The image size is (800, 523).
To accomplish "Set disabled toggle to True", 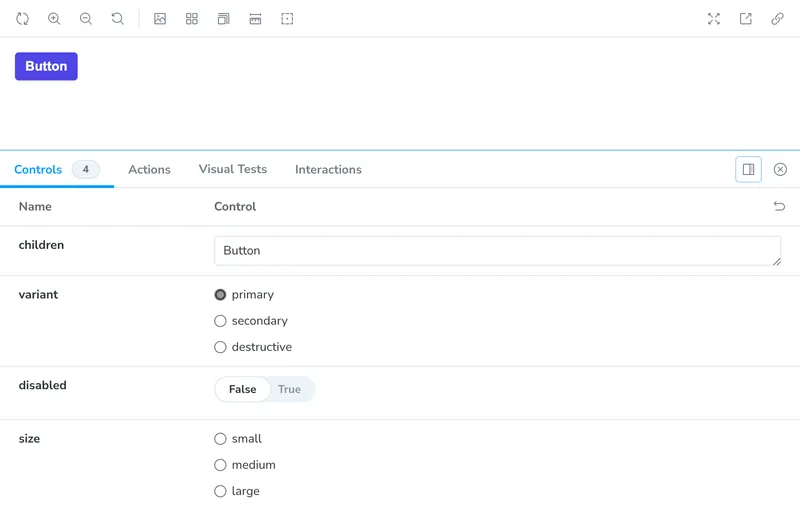I will pos(289,390).
